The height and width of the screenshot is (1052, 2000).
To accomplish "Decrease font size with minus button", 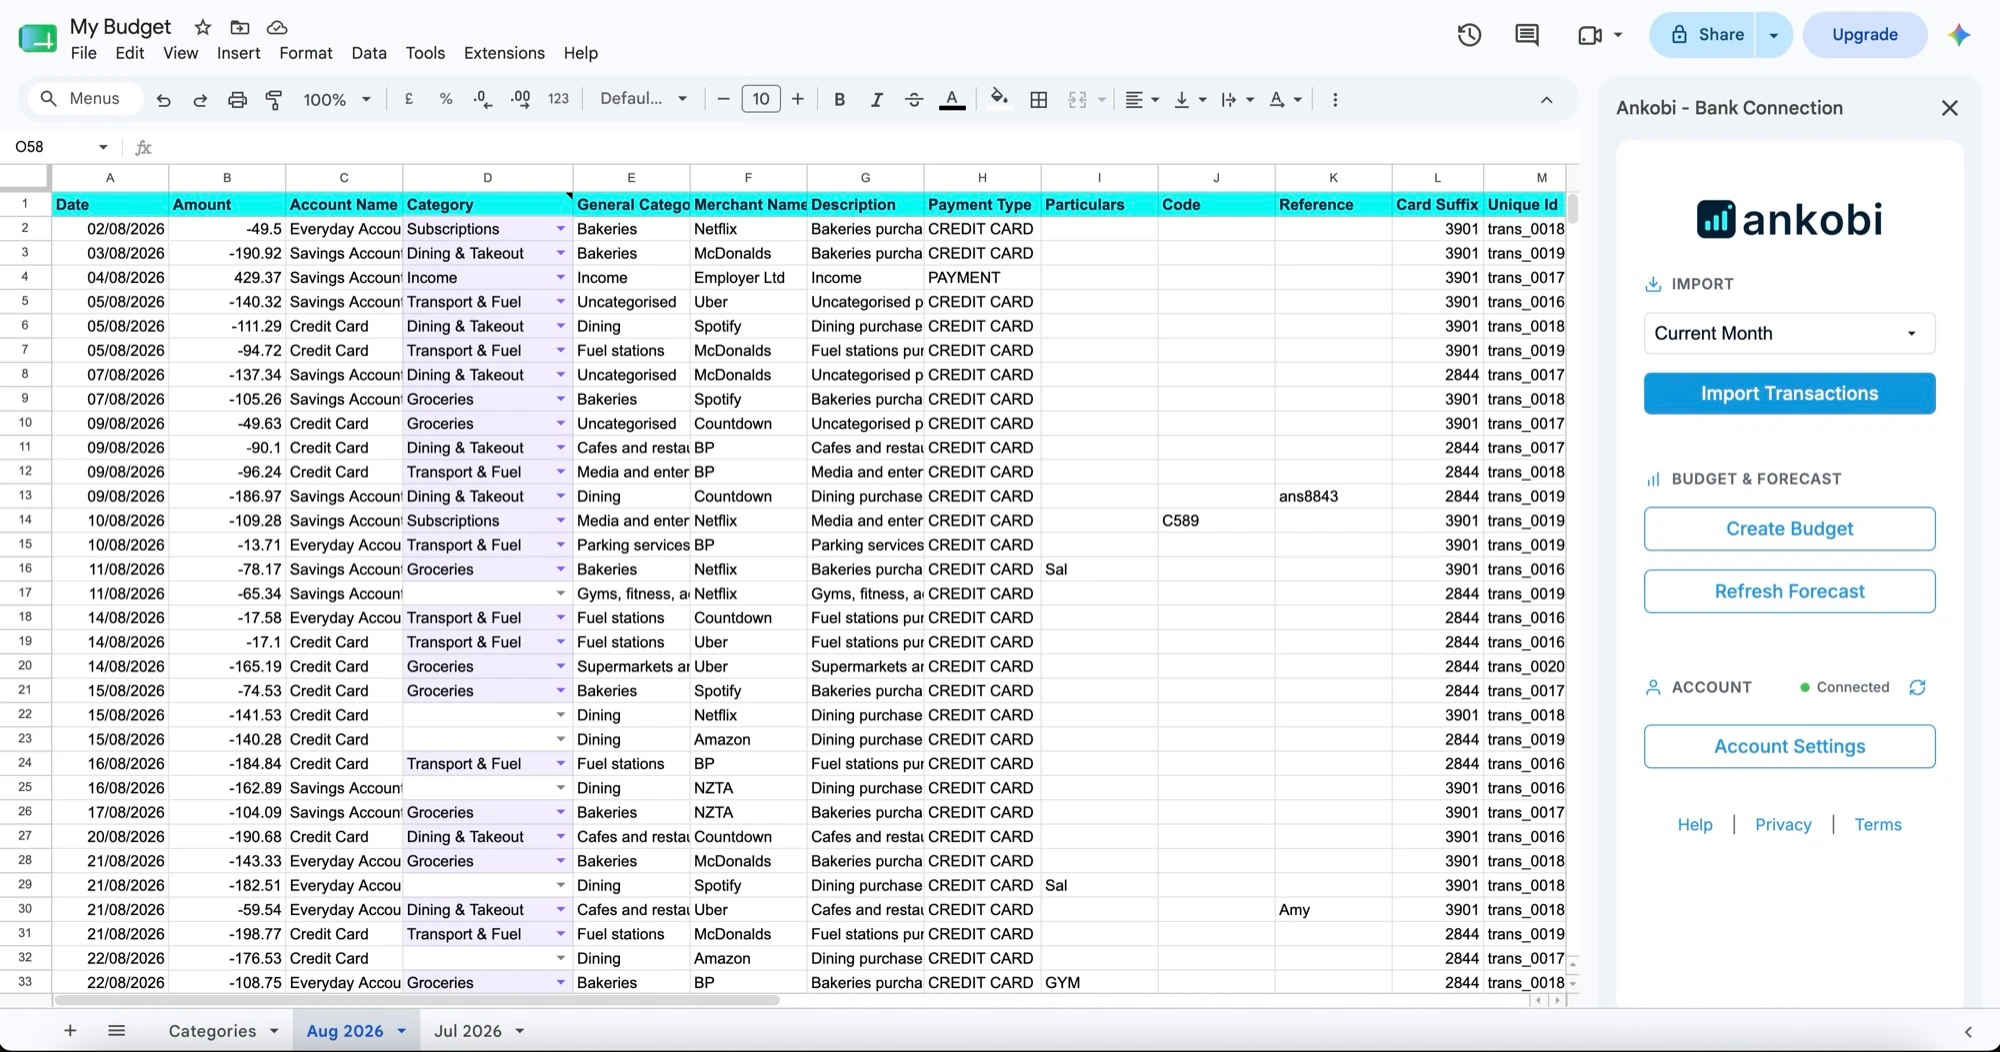I will pos(723,99).
